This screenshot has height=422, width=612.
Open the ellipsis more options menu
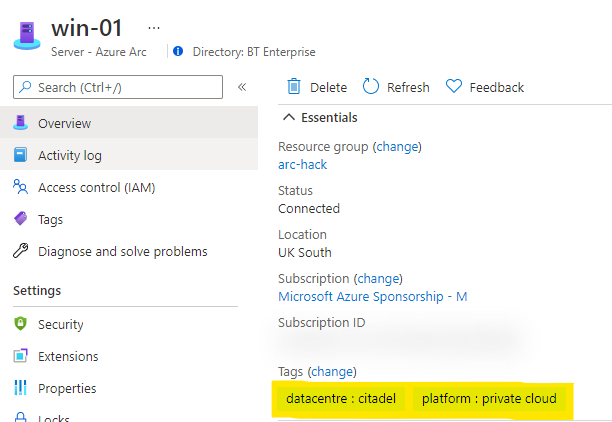[x=153, y=27]
